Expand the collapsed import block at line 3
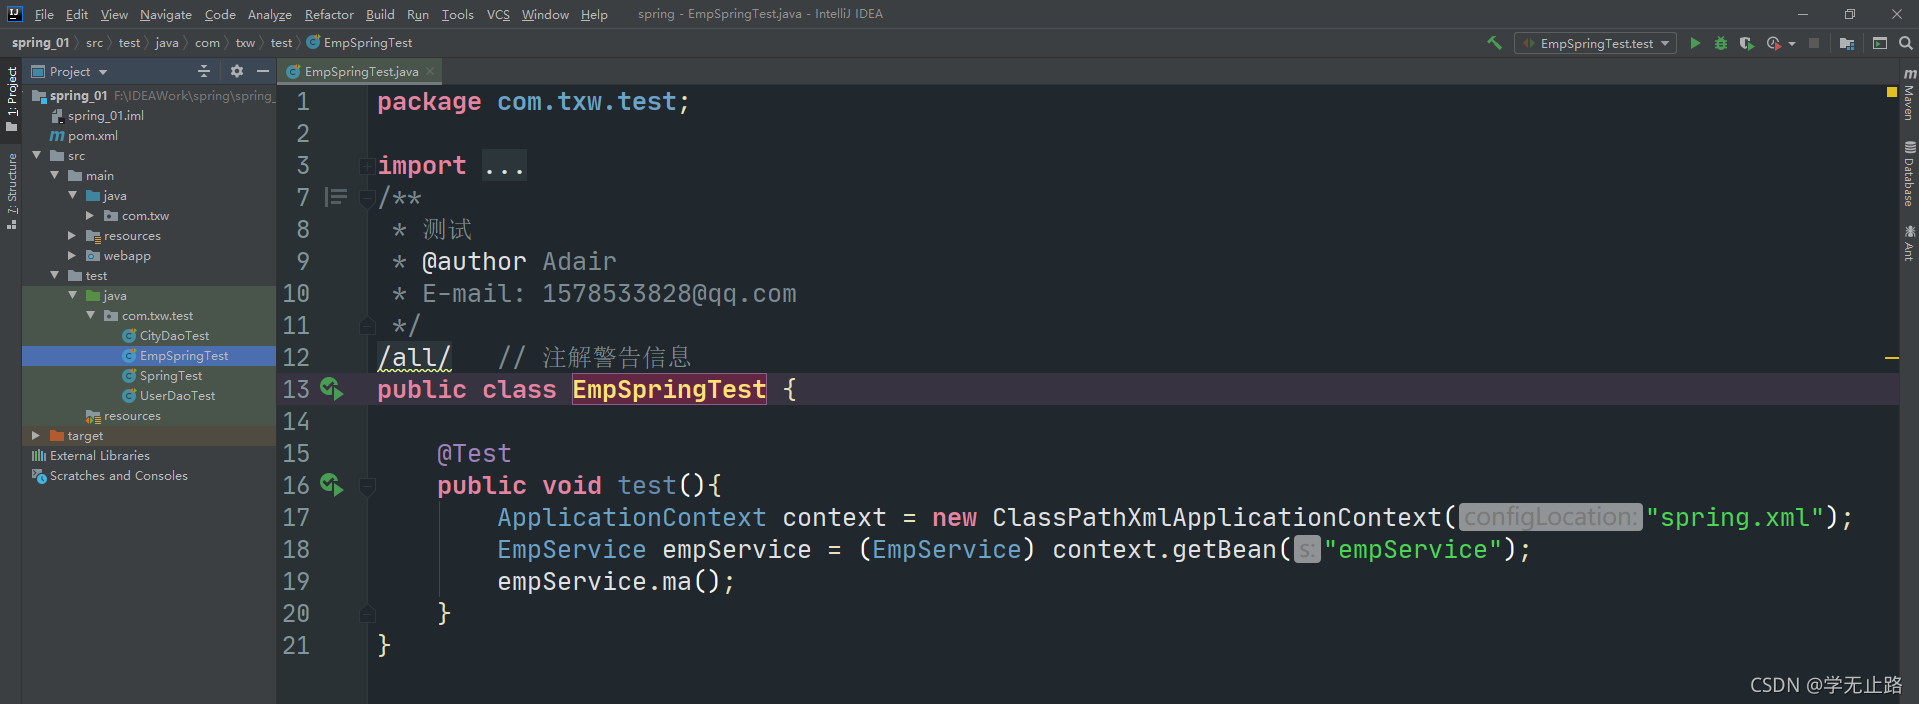Screen dimensions: 1919x704 (368, 166)
